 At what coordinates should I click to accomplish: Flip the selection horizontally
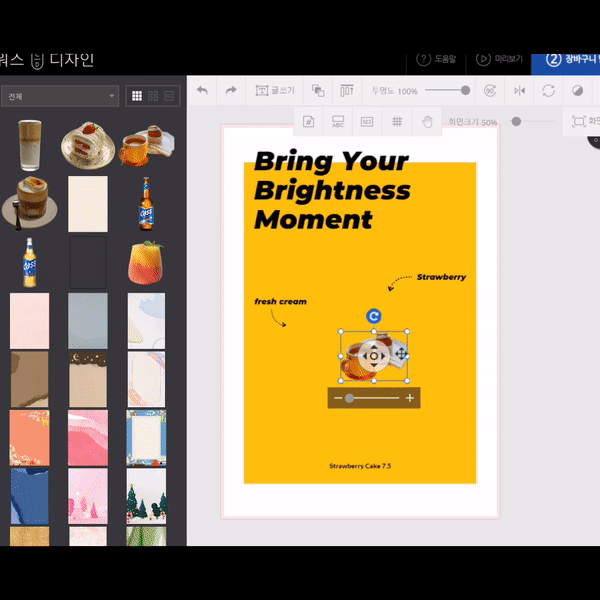[x=519, y=91]
